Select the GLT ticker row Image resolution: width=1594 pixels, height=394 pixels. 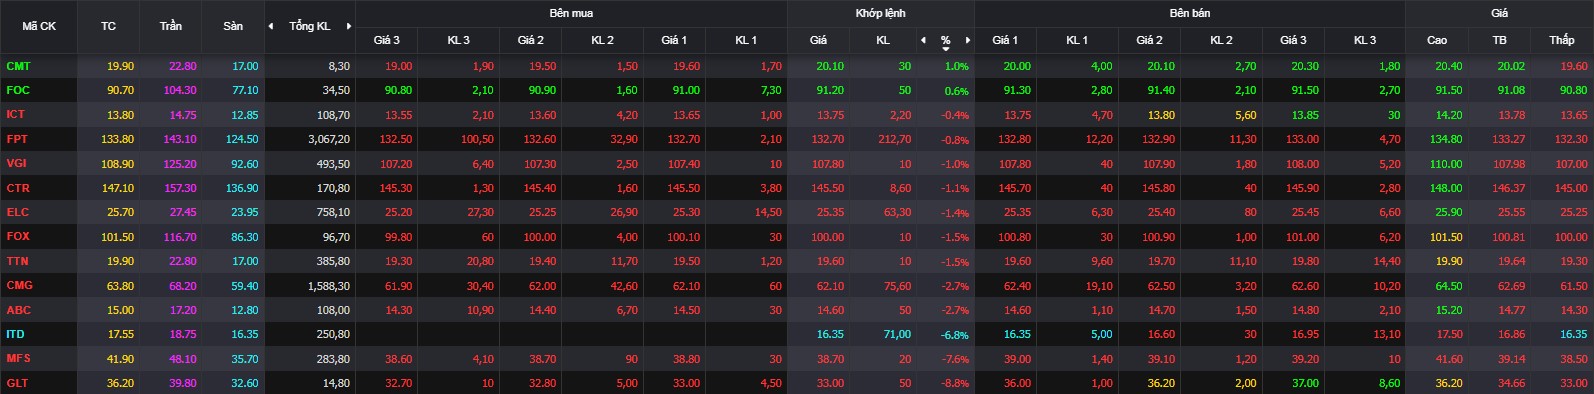click(797, 383)
